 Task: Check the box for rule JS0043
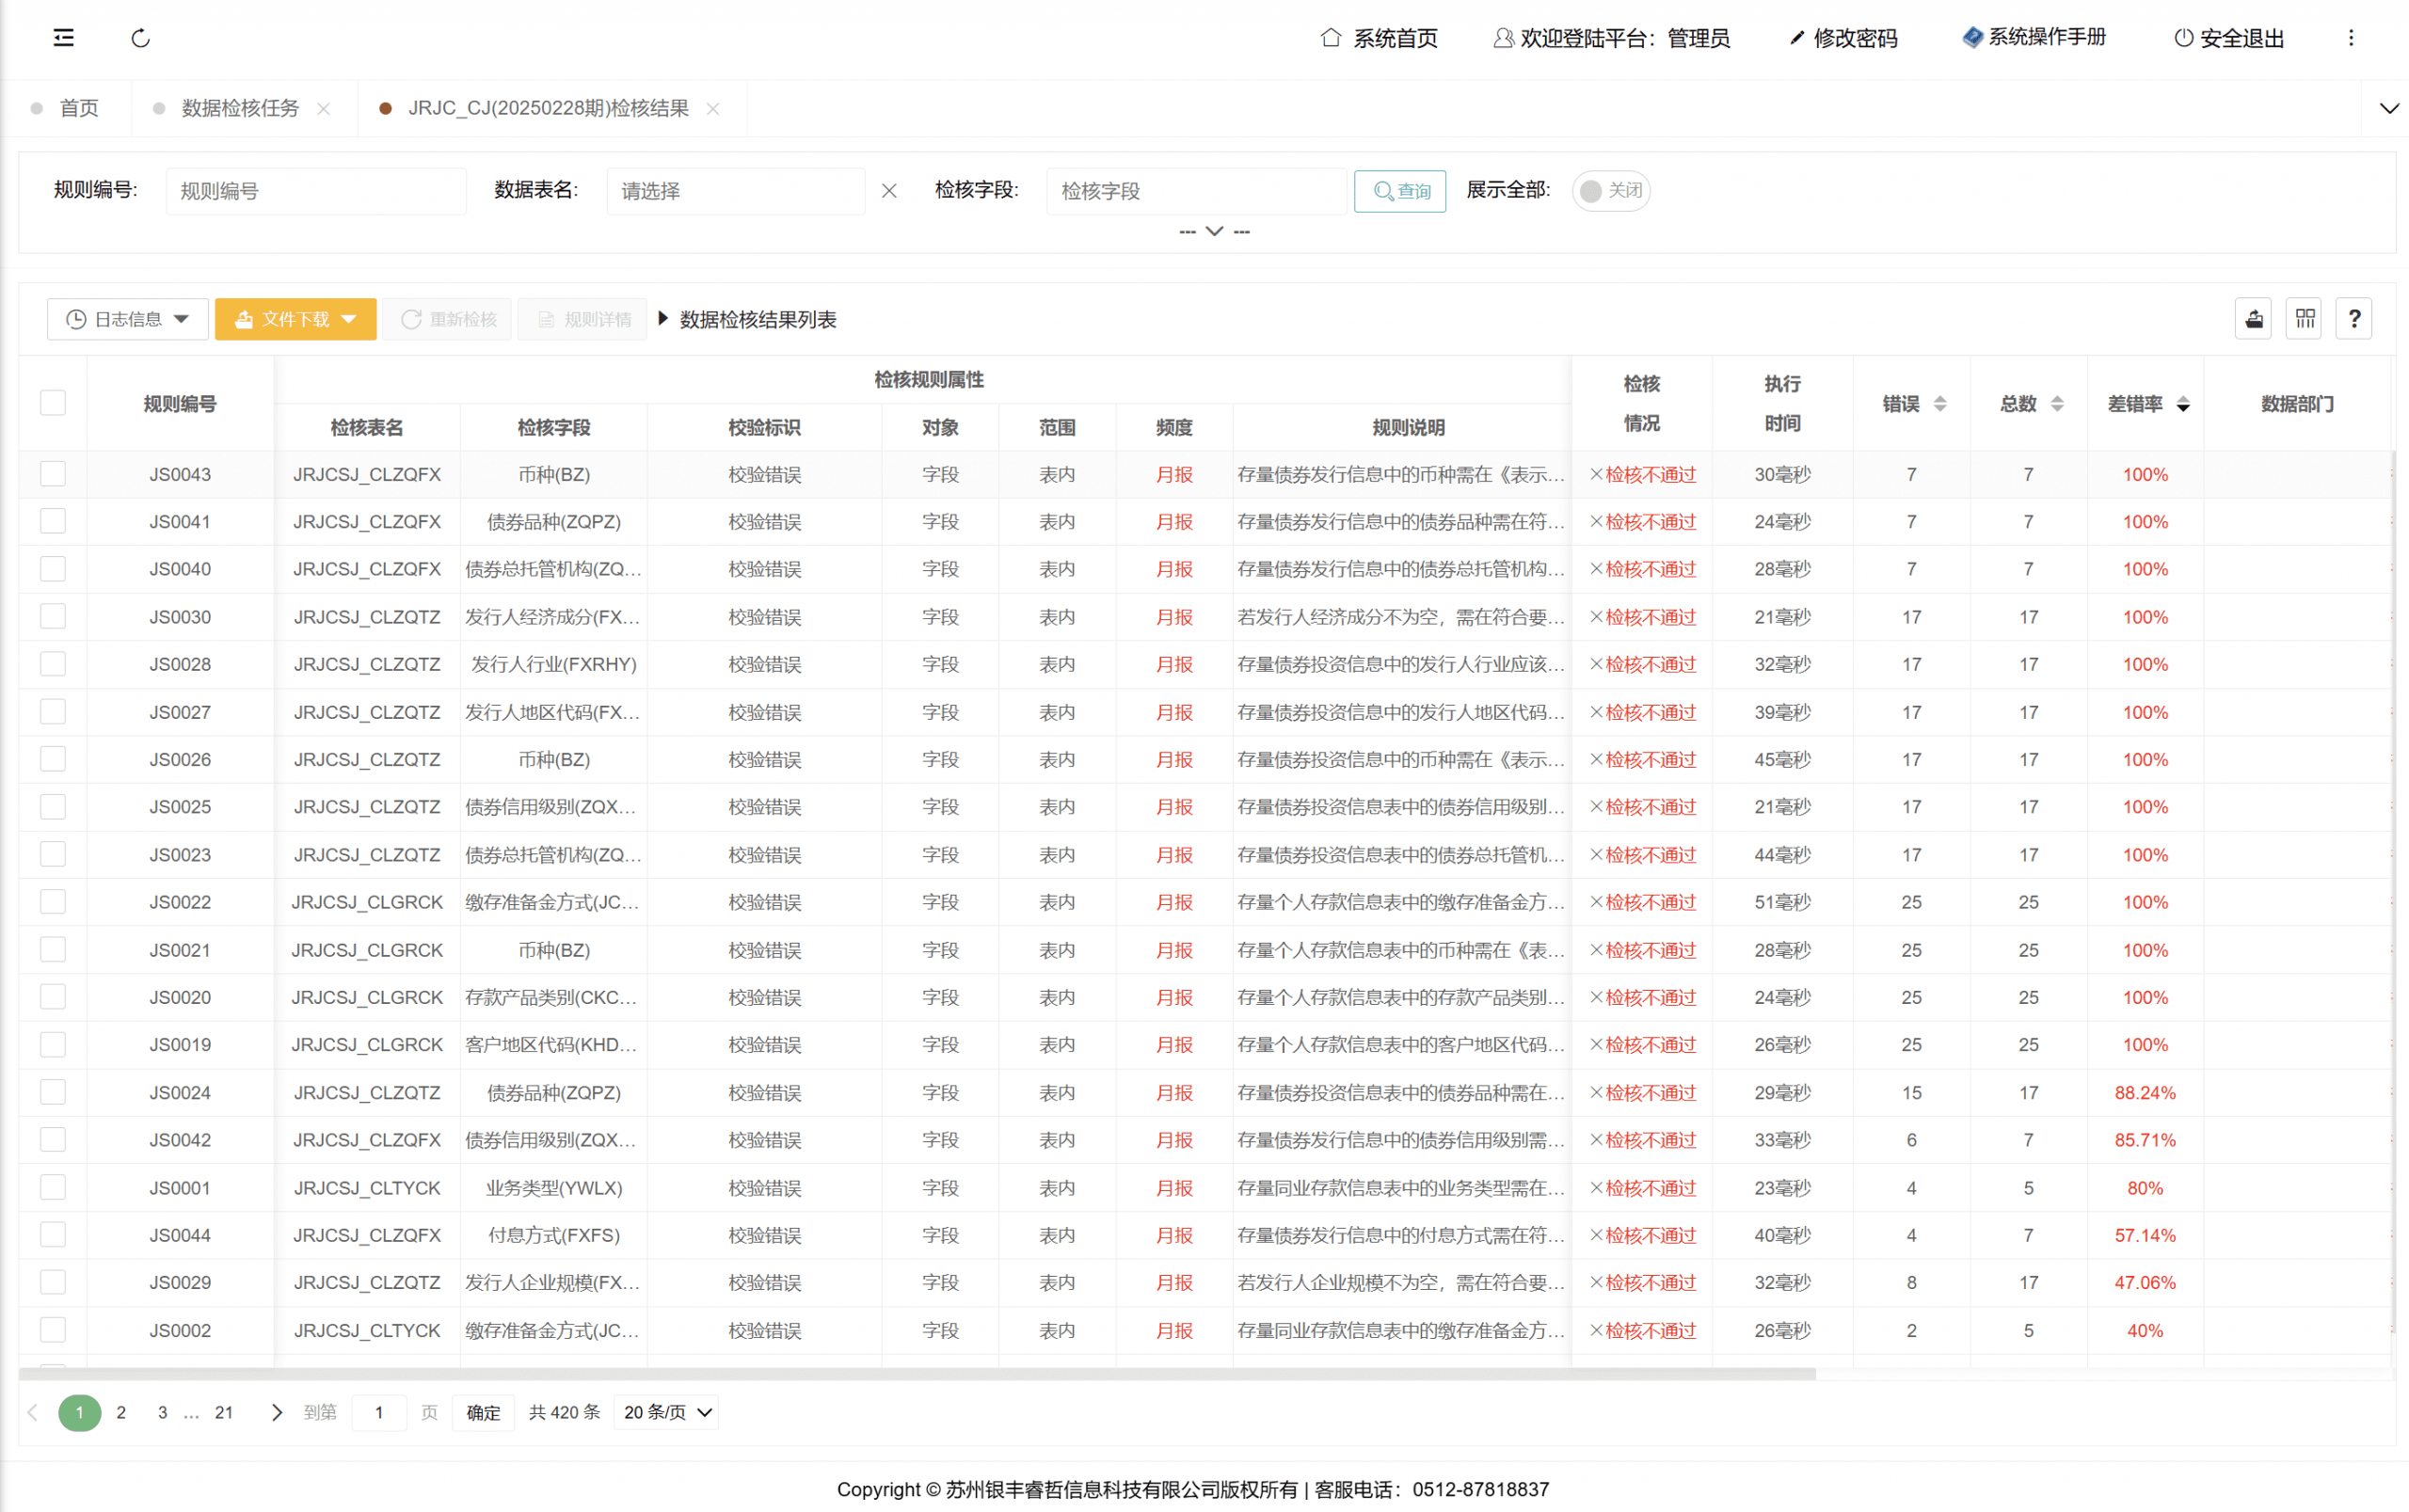pos(53,474)
